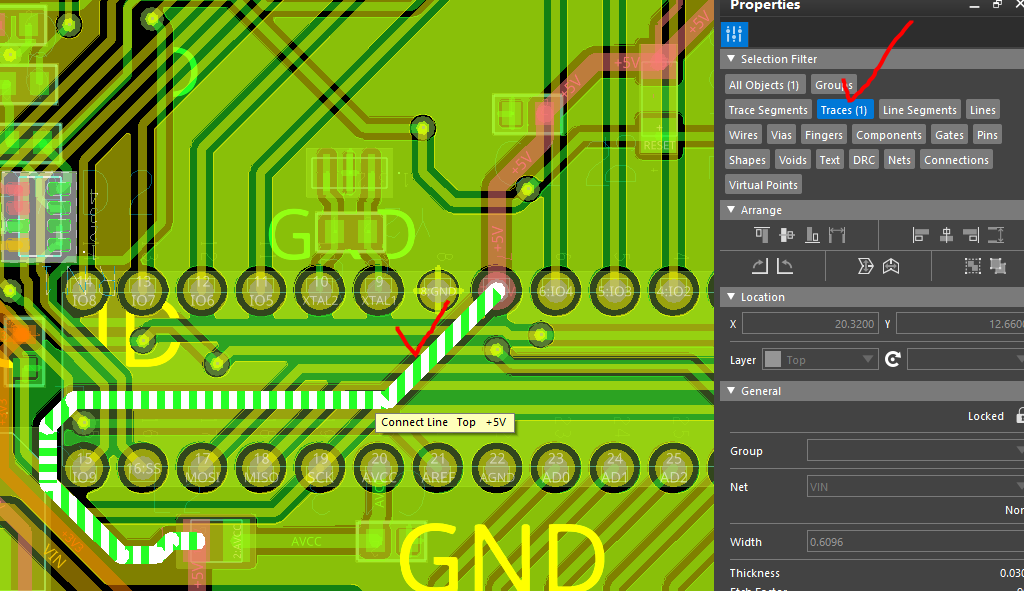Toggle the All Objects (1) filter
1024x591 pixels.
coord(764,85)
